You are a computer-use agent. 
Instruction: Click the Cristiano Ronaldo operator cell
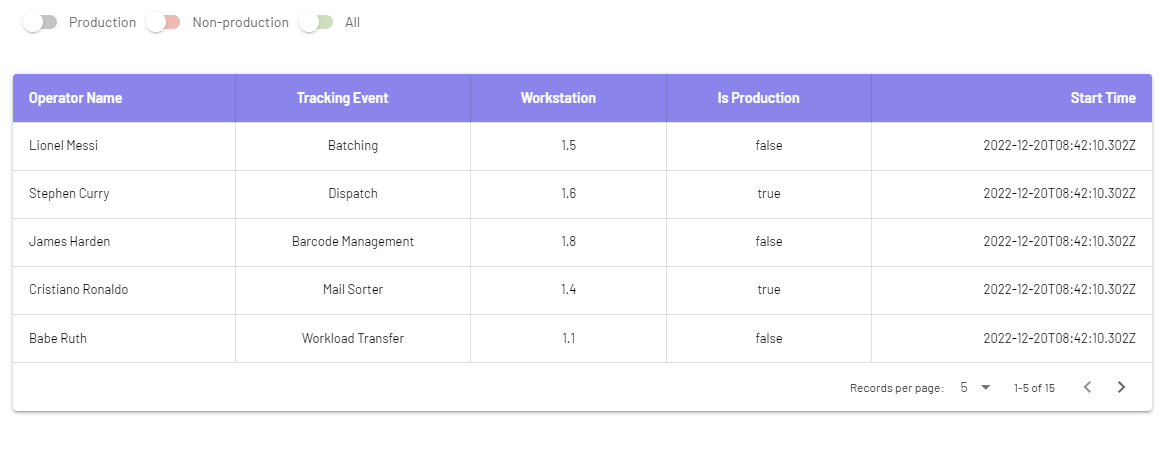(124, 290)
